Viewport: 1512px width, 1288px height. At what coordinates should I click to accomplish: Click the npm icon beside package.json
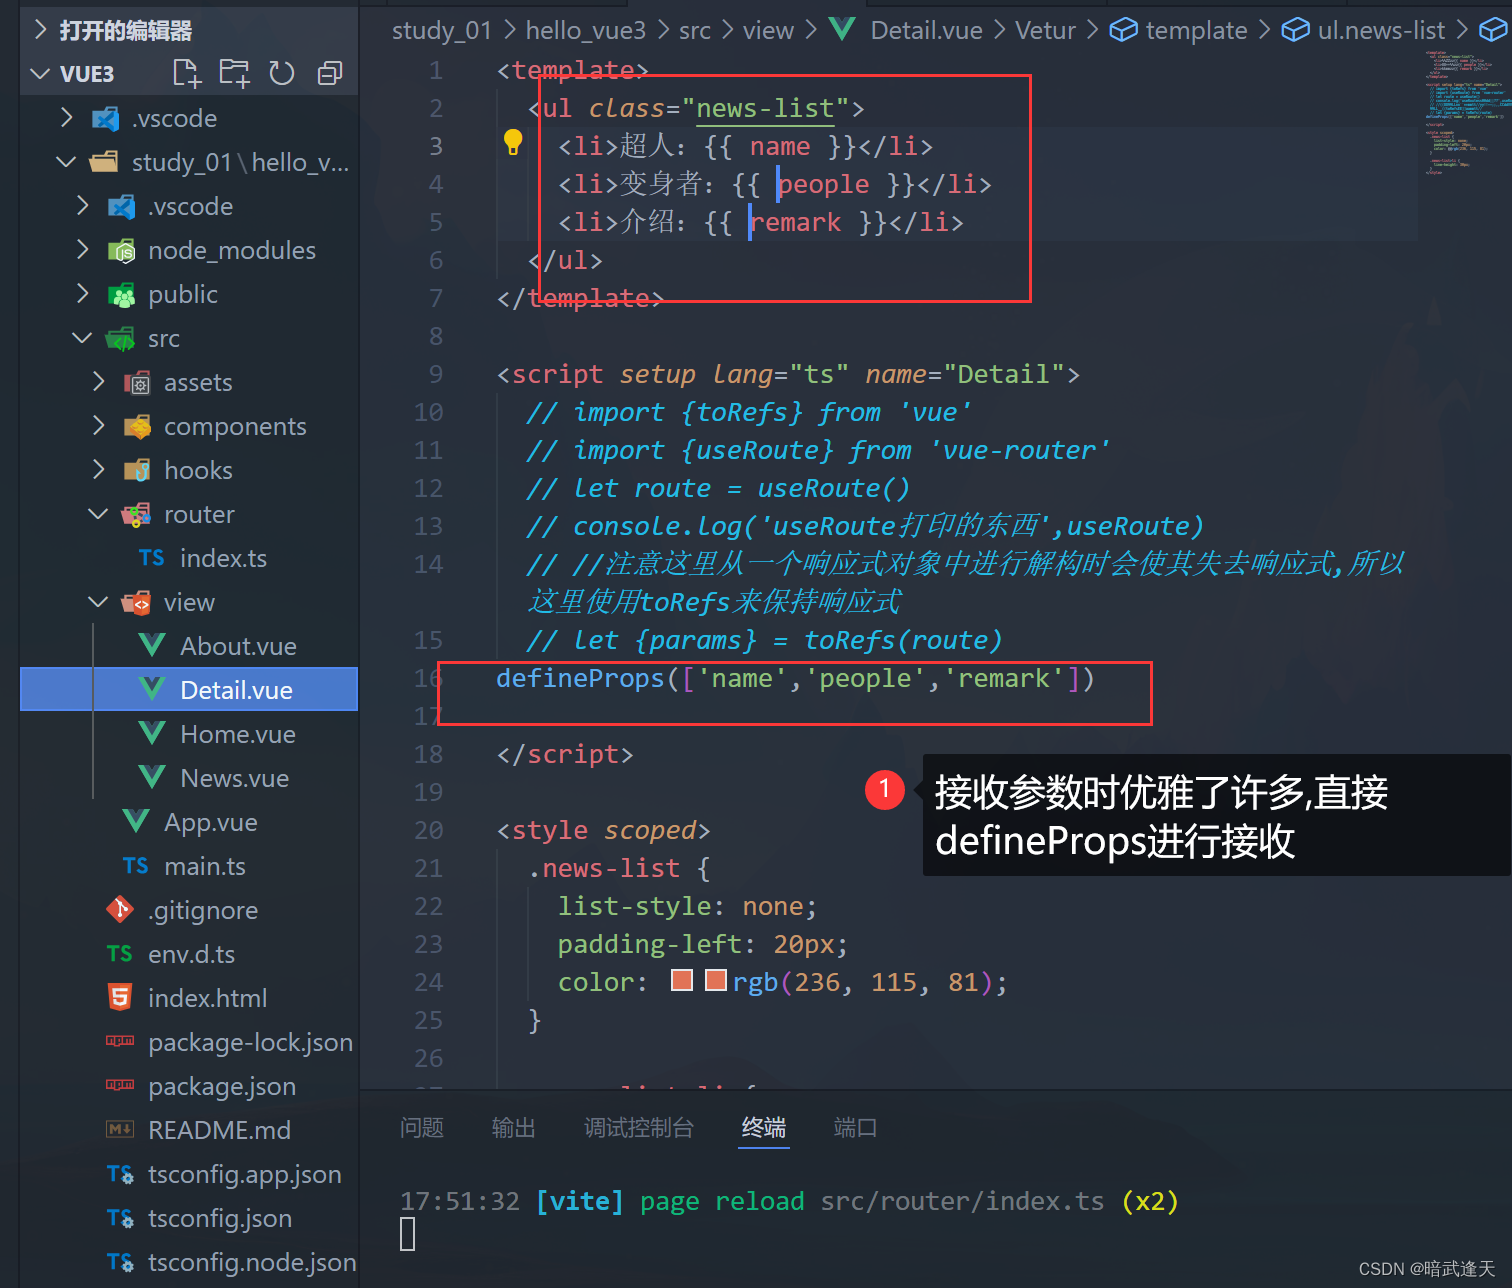(120, 1085)
